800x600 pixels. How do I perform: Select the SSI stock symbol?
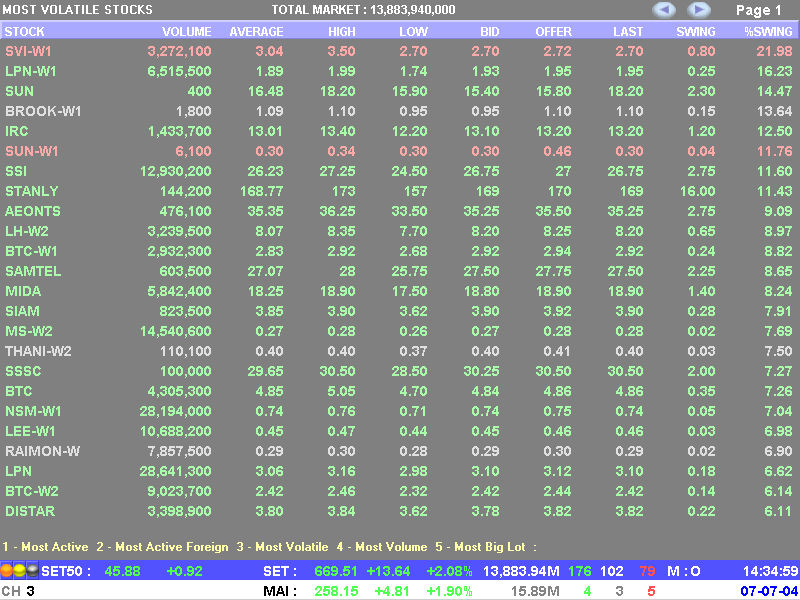tap(16, 171)
